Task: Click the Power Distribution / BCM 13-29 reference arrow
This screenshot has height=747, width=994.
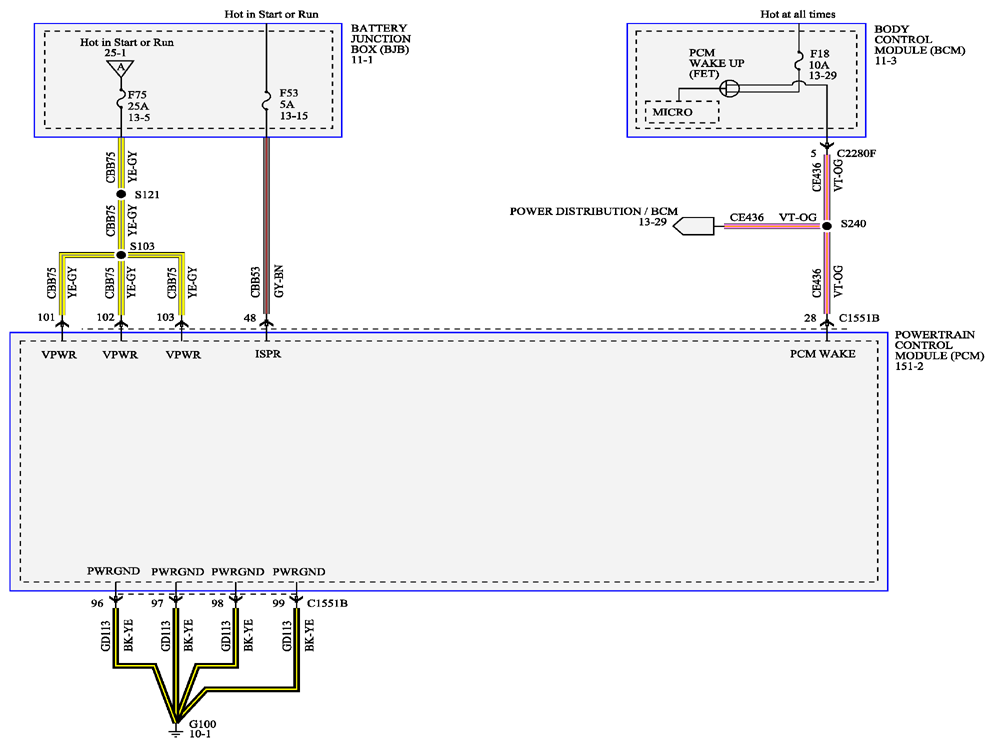Action: (693, 226)
